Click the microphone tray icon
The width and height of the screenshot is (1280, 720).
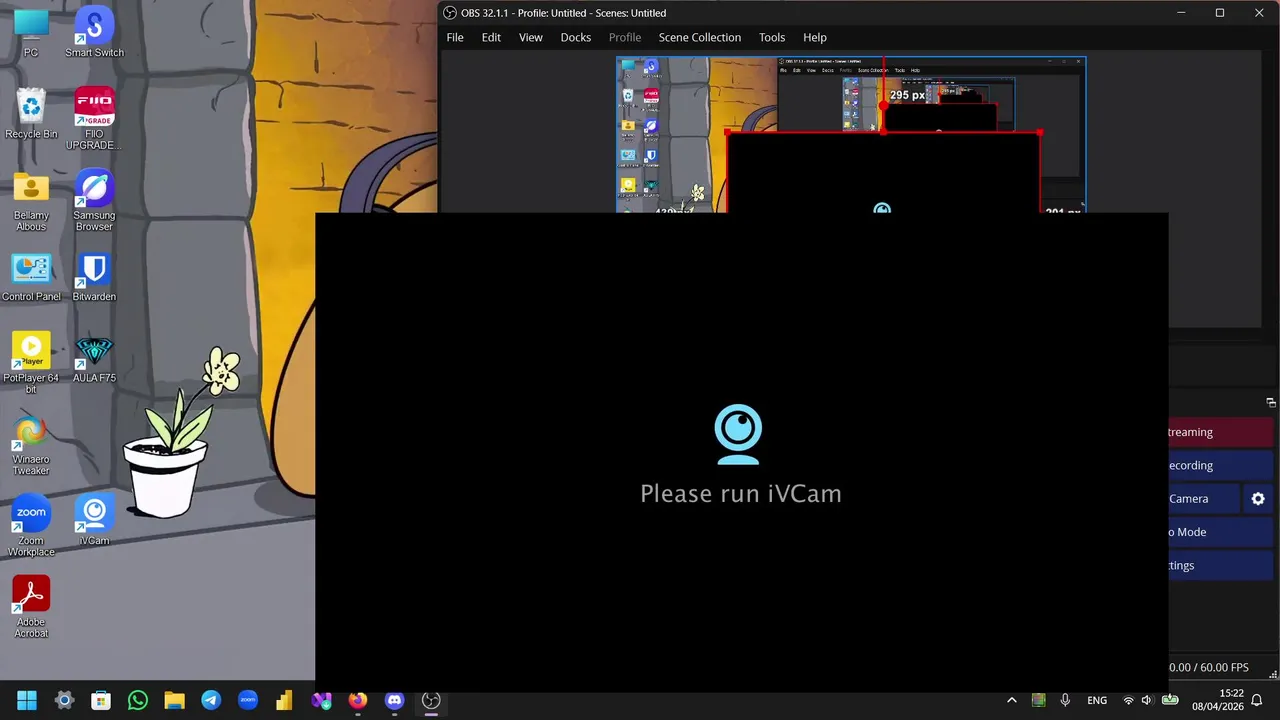[1065, 700]
